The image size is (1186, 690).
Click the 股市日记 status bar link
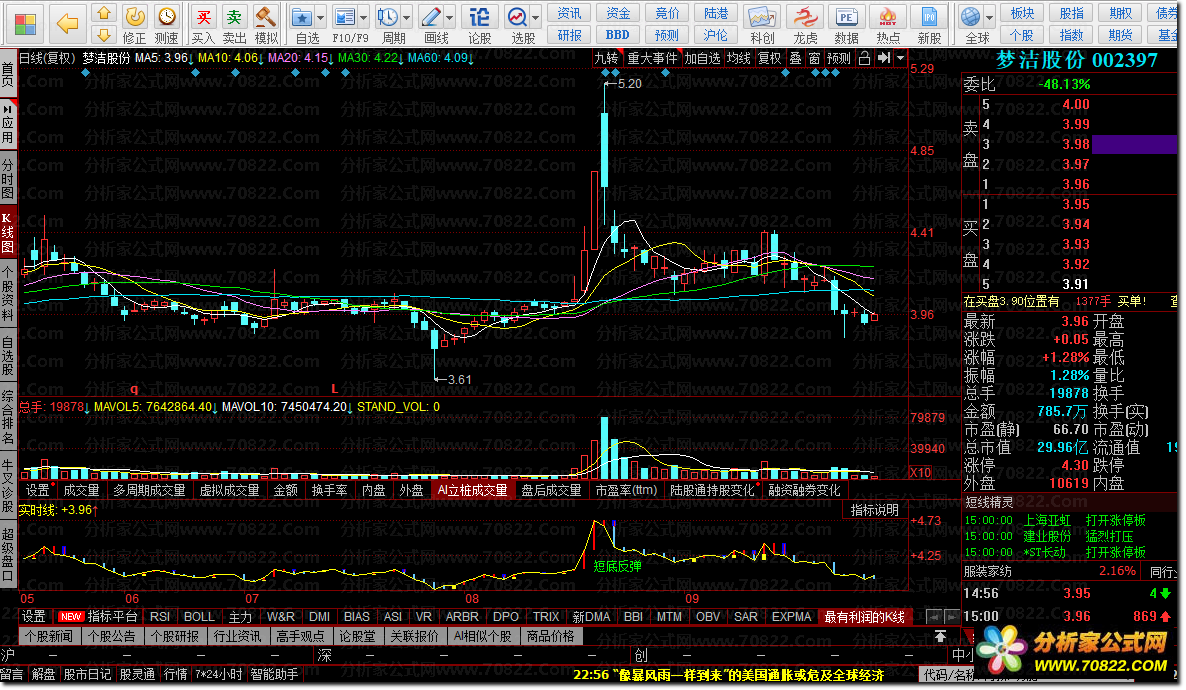[x=87, y=674]
